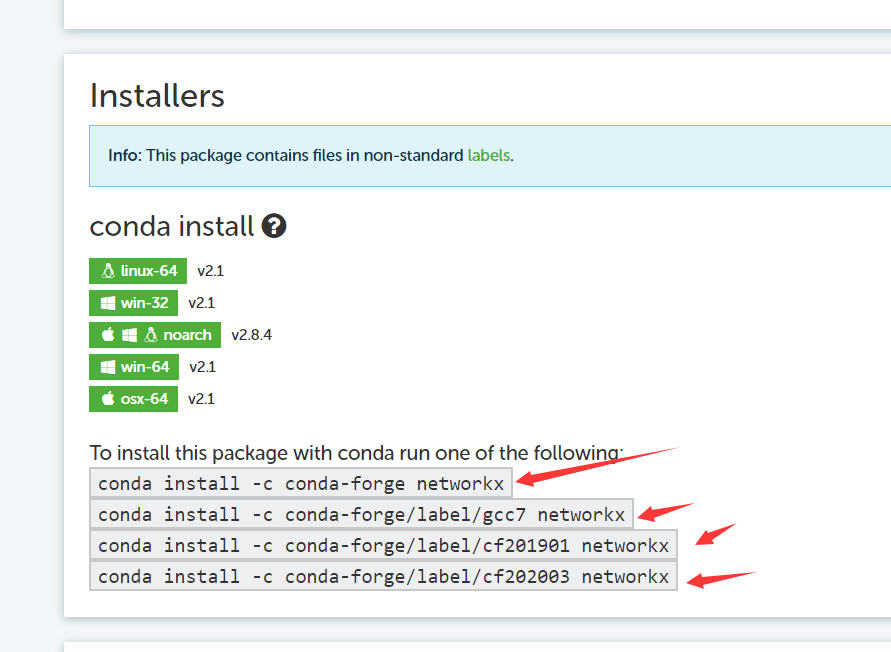
Task: Click the Windows logo on the noarch badge
Action: (130, 335)
